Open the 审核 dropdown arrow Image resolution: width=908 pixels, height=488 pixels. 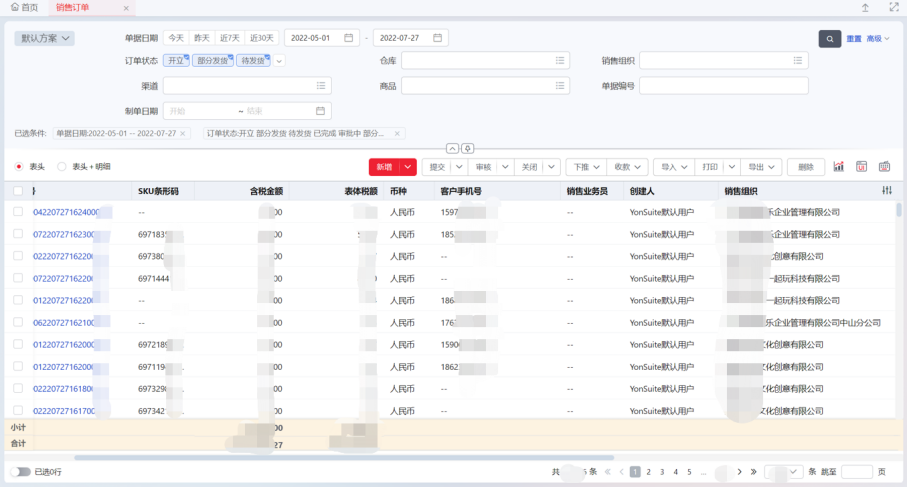[505, 167]
